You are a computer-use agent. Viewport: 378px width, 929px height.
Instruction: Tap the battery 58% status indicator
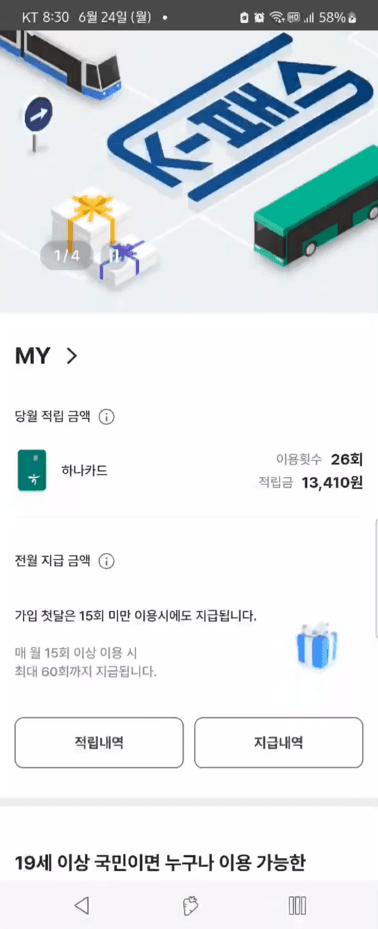tap(338, 17)
